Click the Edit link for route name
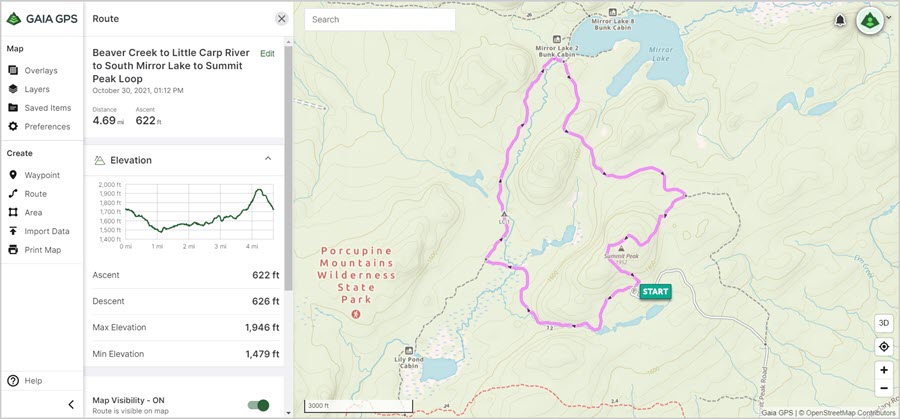 click(267, 53)
